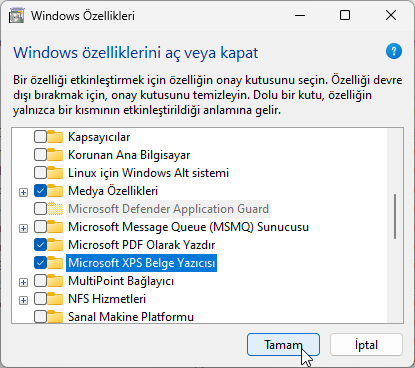This screenshot has height=368, width=415.
Task: Confirm with the Tamam button
Action: (x=283, y=345)
